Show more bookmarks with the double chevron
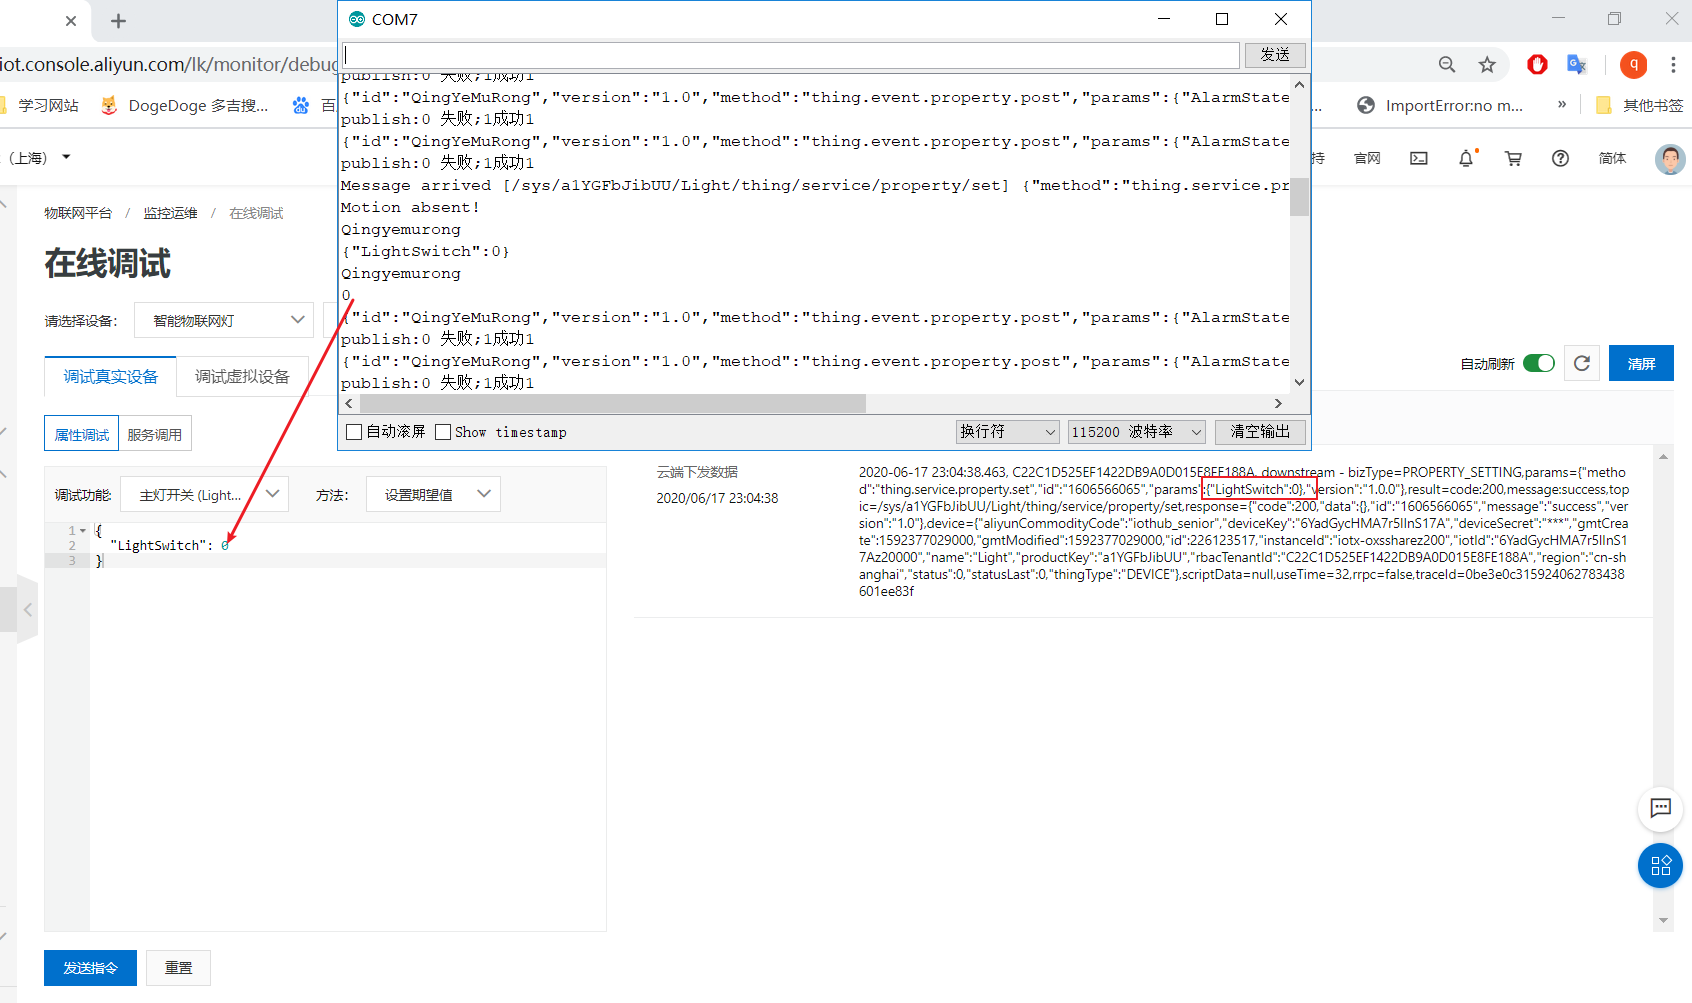 pyautogui.click(x=1561, y=104)
